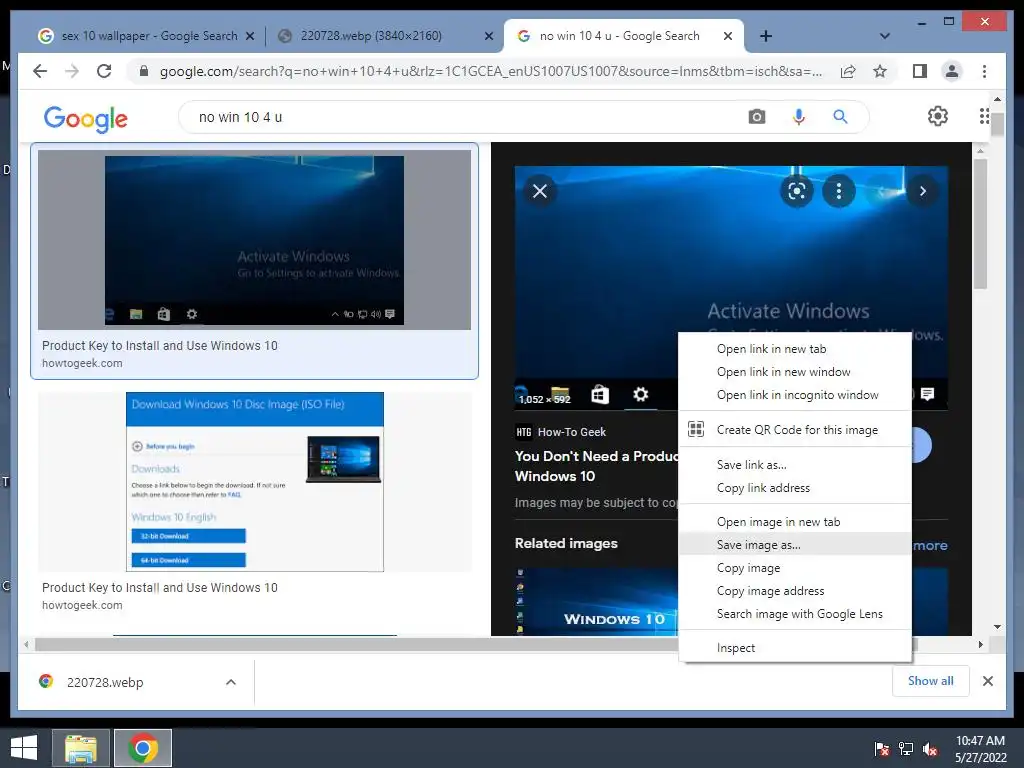Select Inspect in the context menu
The height and width of the screenshot is (768, 1024).
pos(795,648)
